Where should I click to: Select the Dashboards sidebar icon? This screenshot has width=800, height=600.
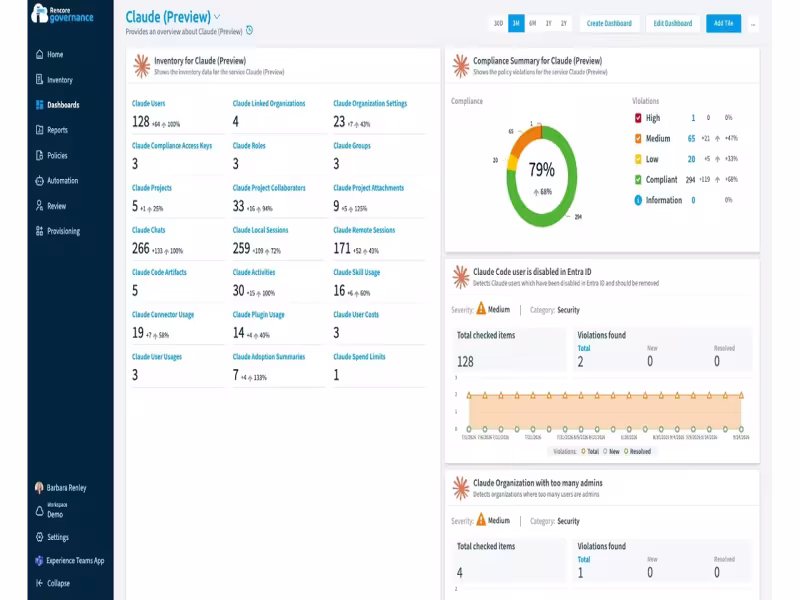pyautogui.click(x=39, y=105)
